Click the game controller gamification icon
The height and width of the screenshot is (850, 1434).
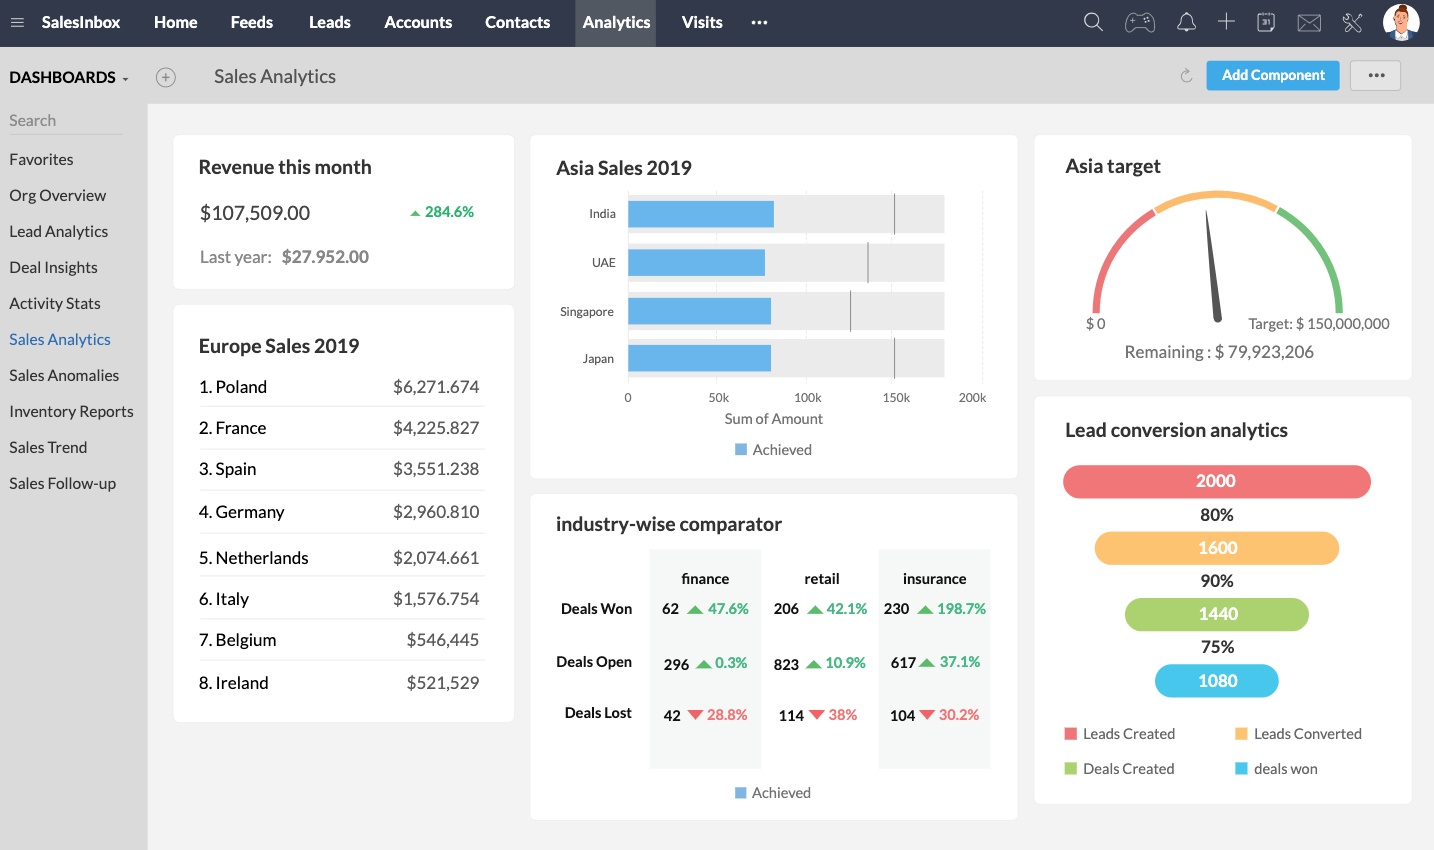point(1140,21)
